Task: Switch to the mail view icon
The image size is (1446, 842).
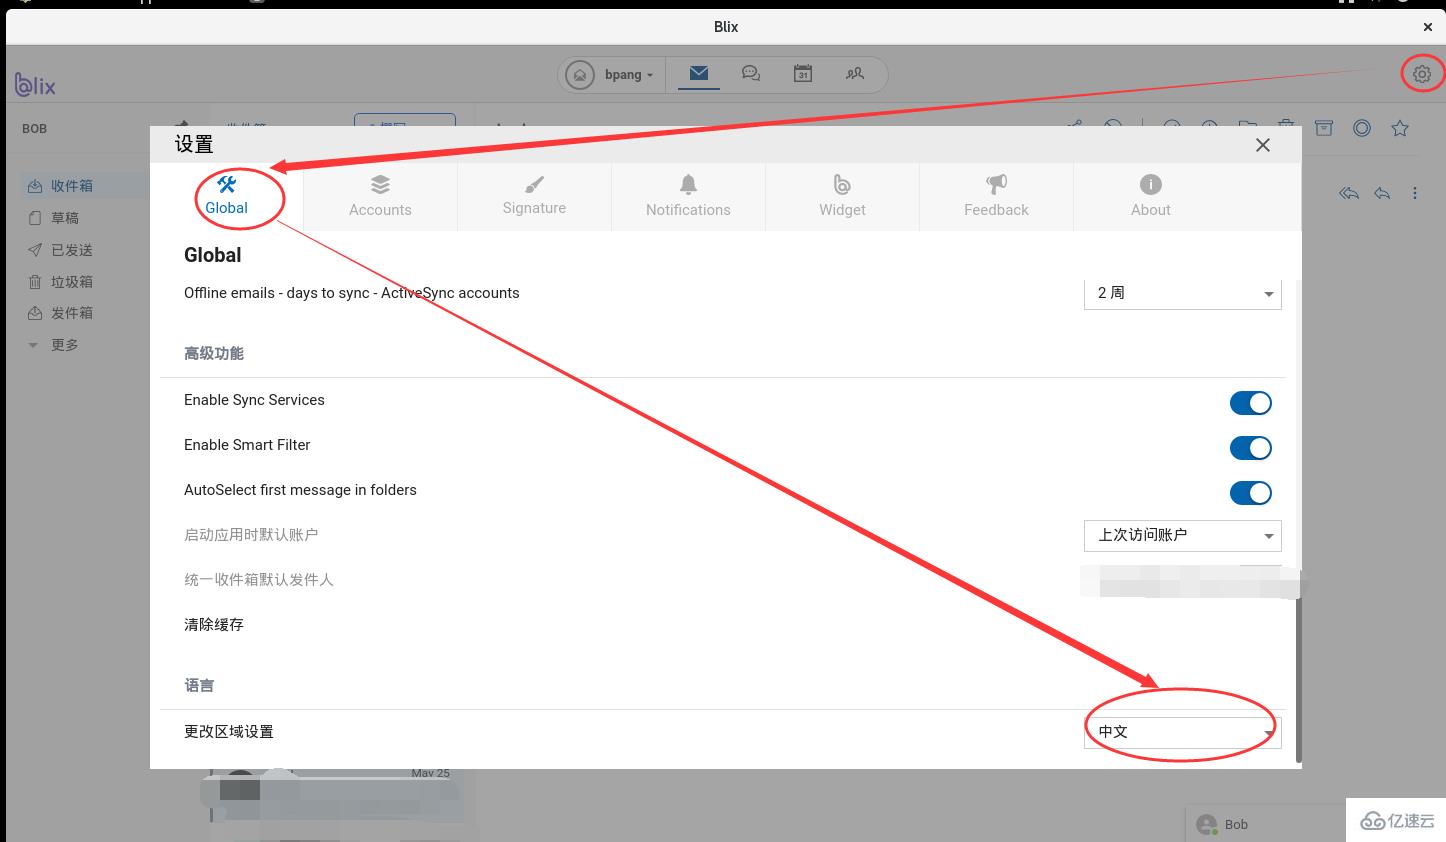Action: point(699,74)
